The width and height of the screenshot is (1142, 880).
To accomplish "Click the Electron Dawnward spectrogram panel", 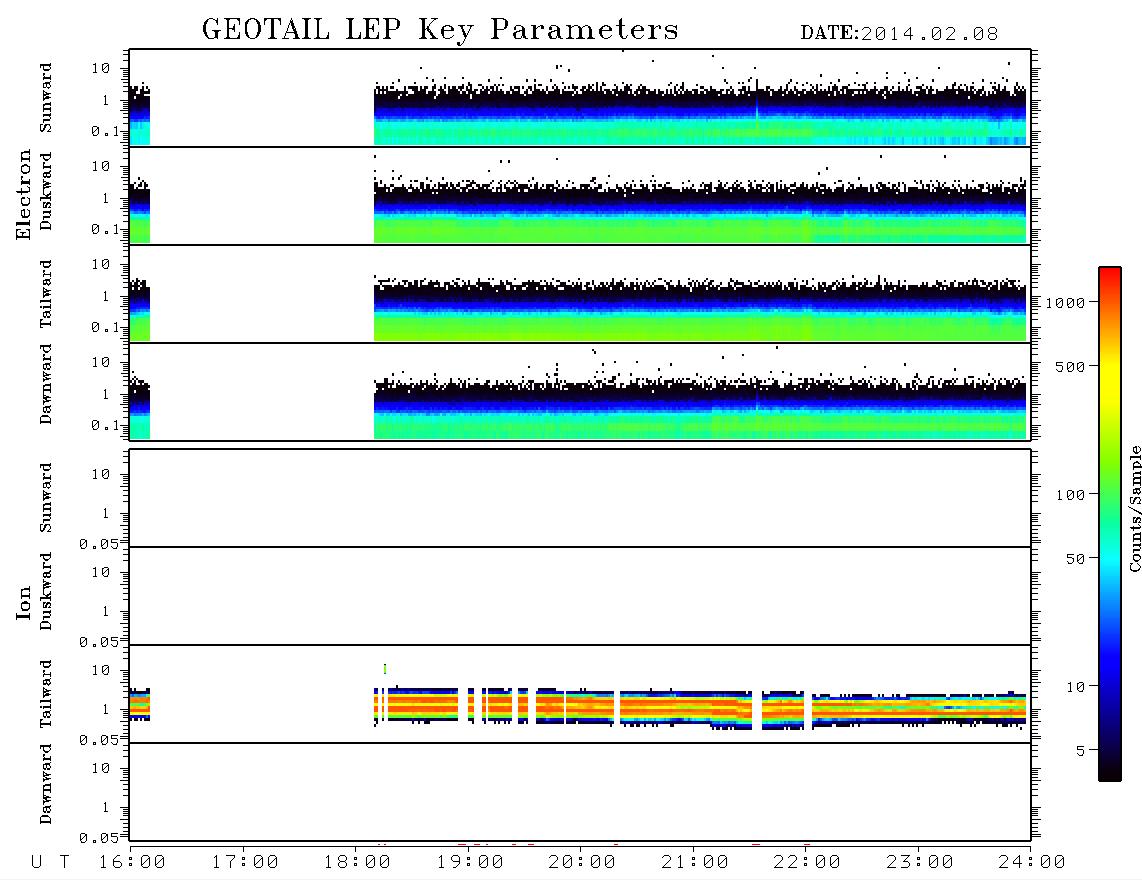I will pyautogui.click(x=580, y=392).
